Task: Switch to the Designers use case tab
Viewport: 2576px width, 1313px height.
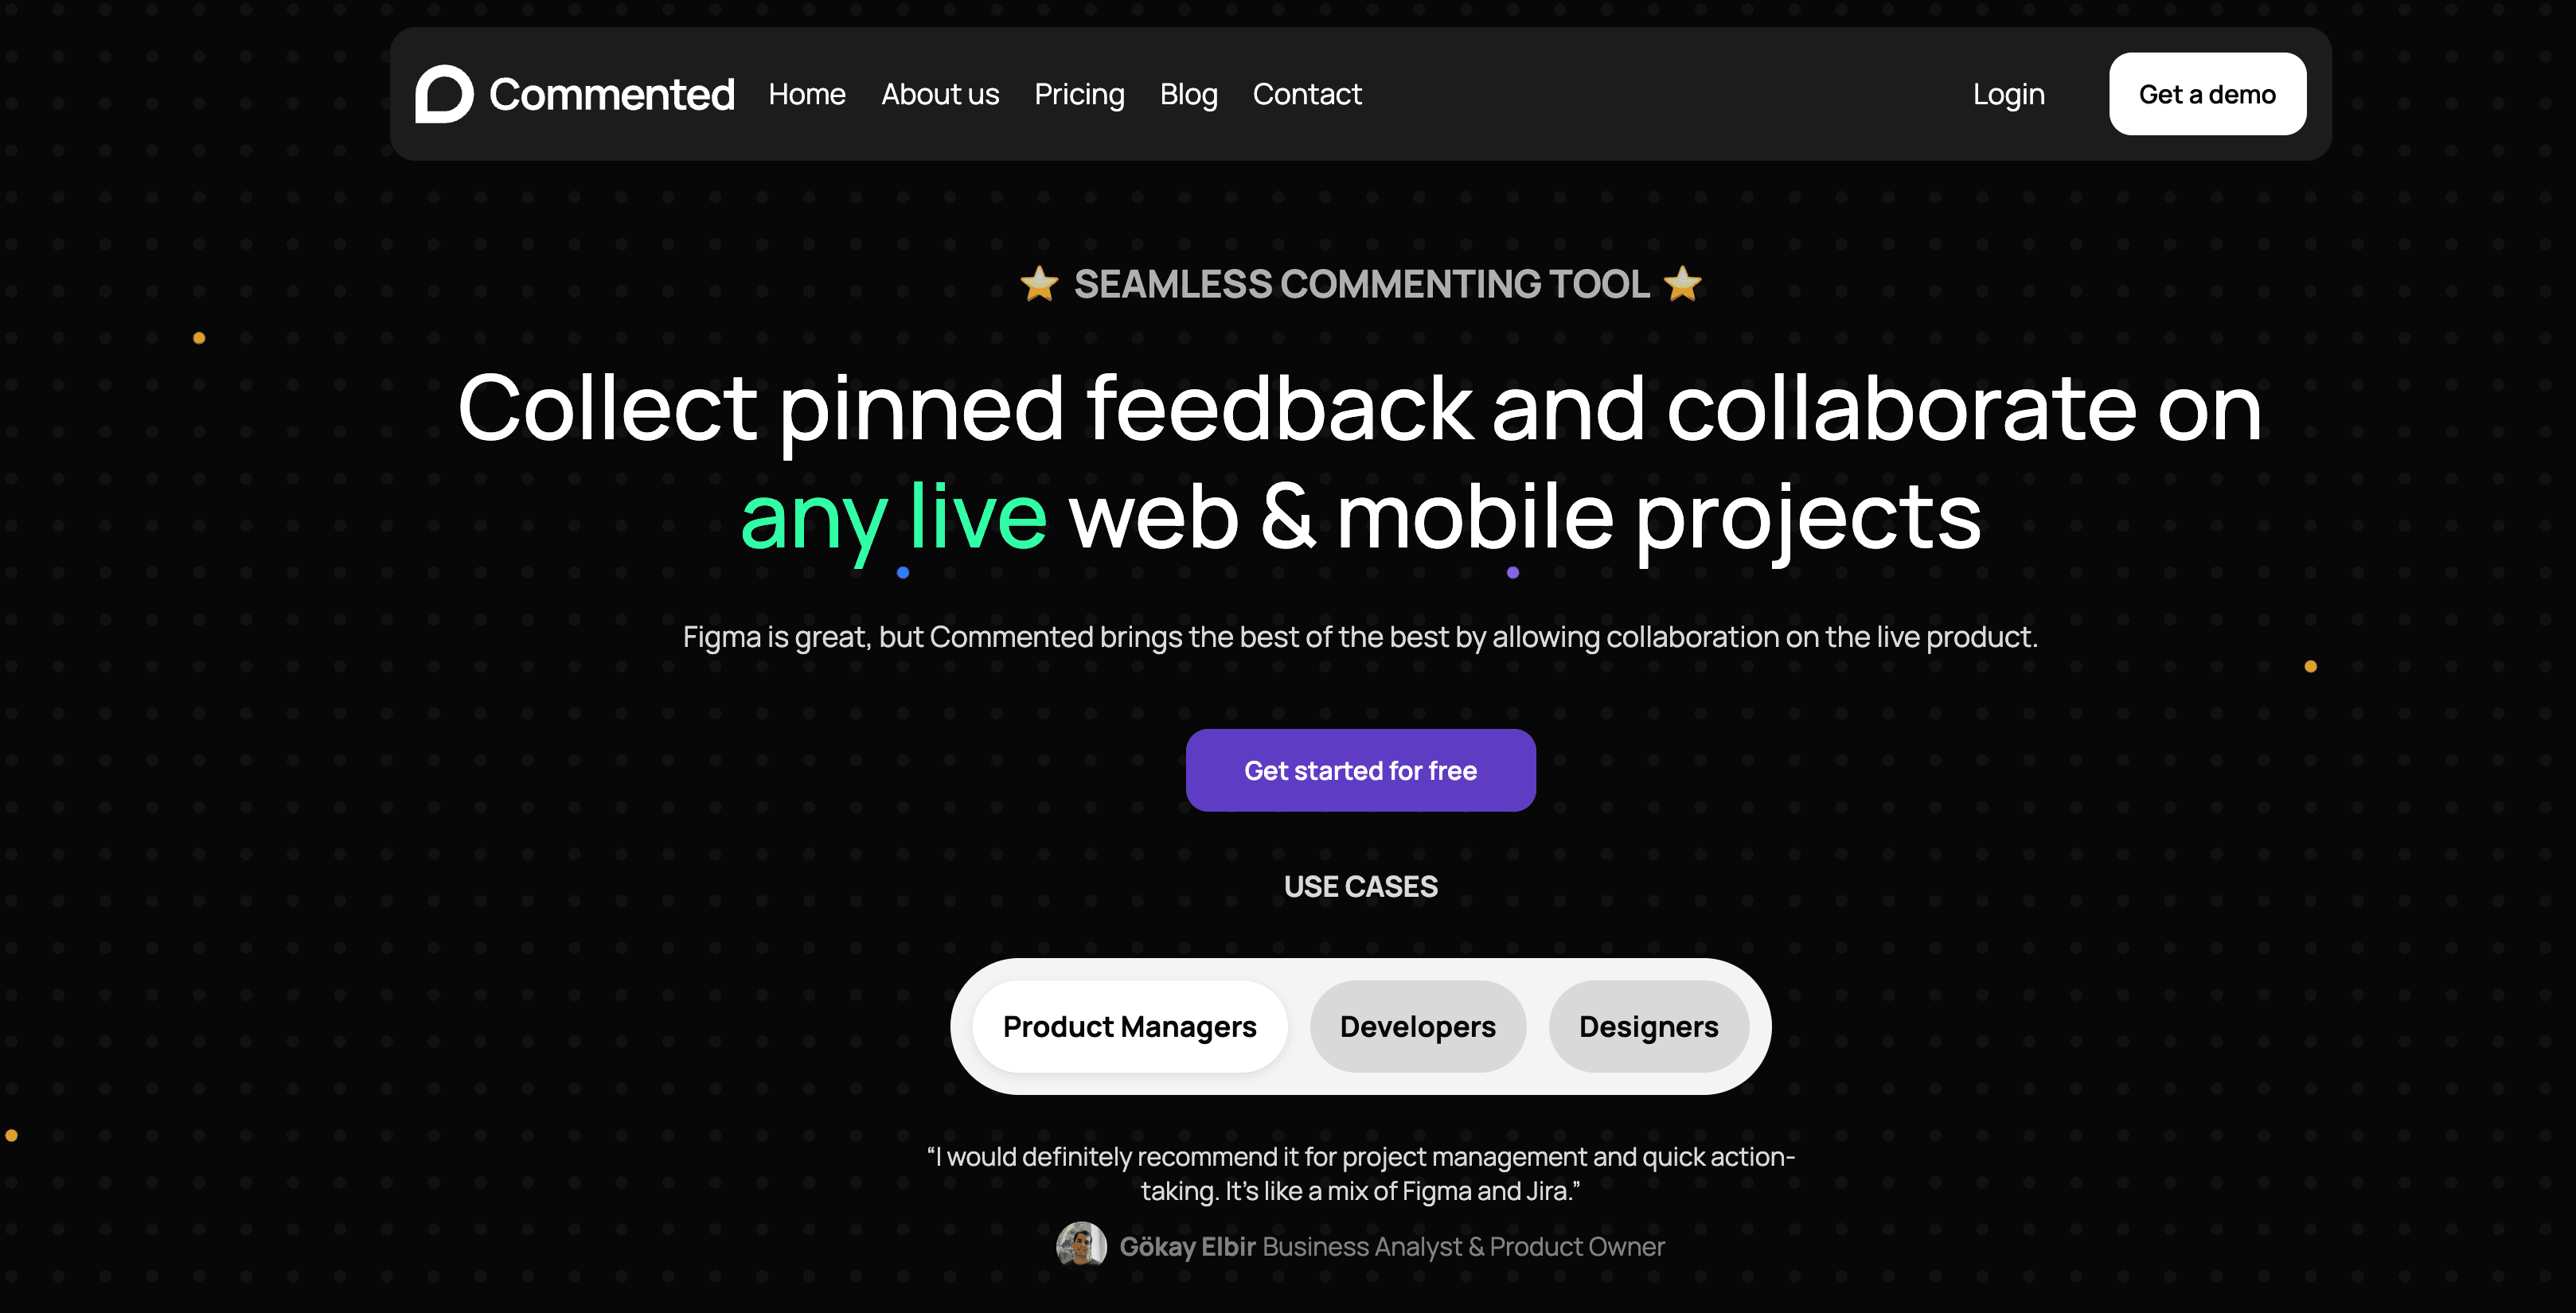Action: pyautogui.click(x=1648, y=1026)
